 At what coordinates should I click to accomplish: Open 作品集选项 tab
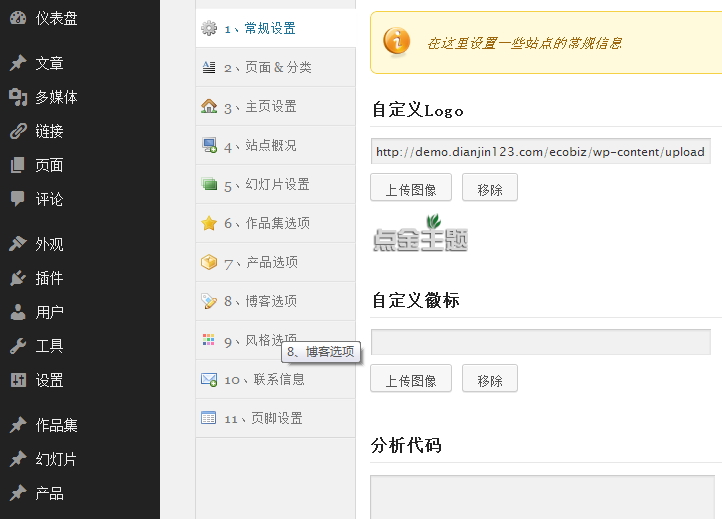[x=276, y=223]
